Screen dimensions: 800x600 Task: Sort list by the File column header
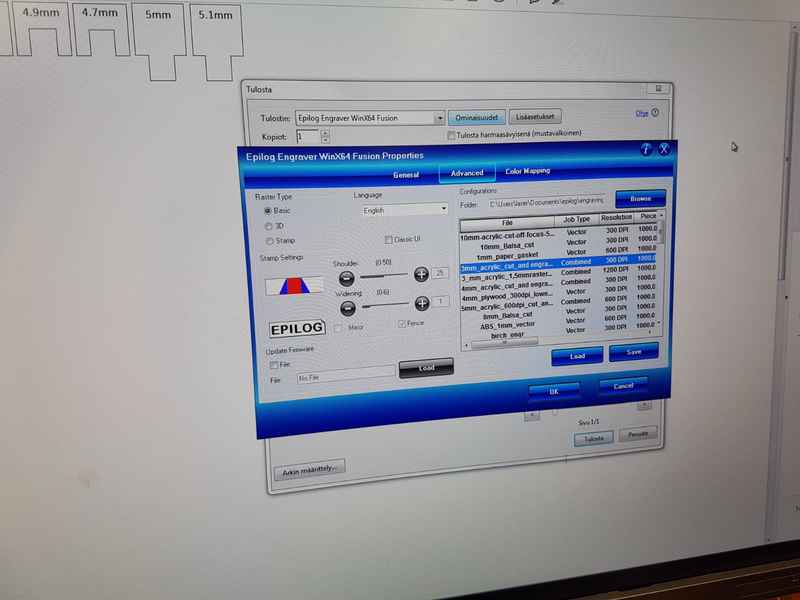[x=507, y=223]
